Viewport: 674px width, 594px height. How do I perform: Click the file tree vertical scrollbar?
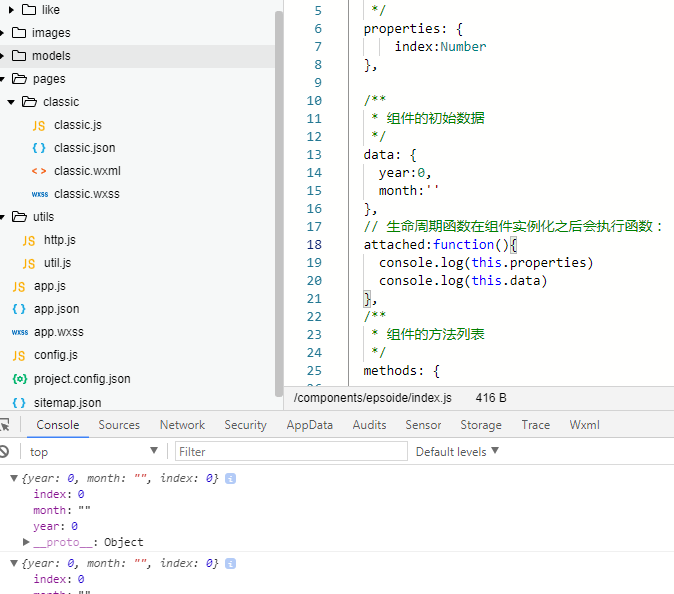(279, 203)
